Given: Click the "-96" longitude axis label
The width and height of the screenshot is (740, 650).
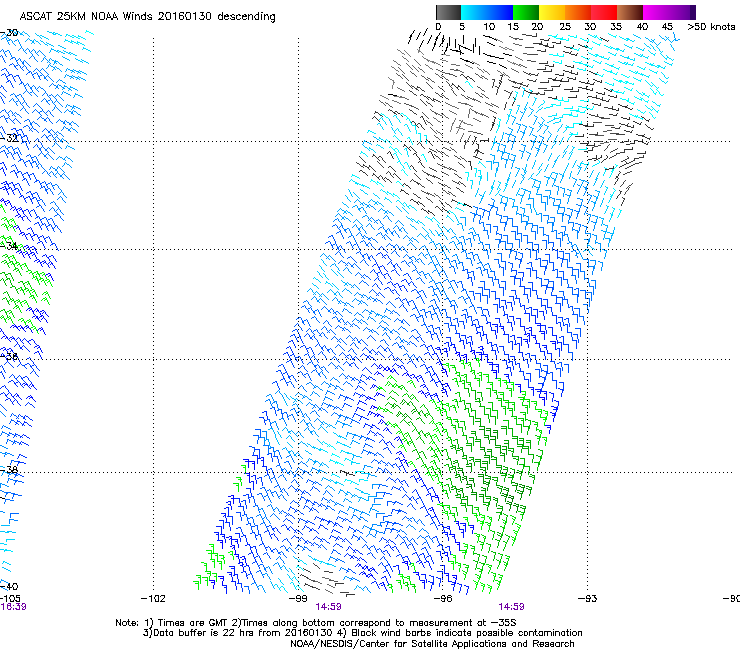Looking at the screenshot, I should click(443, 599).
